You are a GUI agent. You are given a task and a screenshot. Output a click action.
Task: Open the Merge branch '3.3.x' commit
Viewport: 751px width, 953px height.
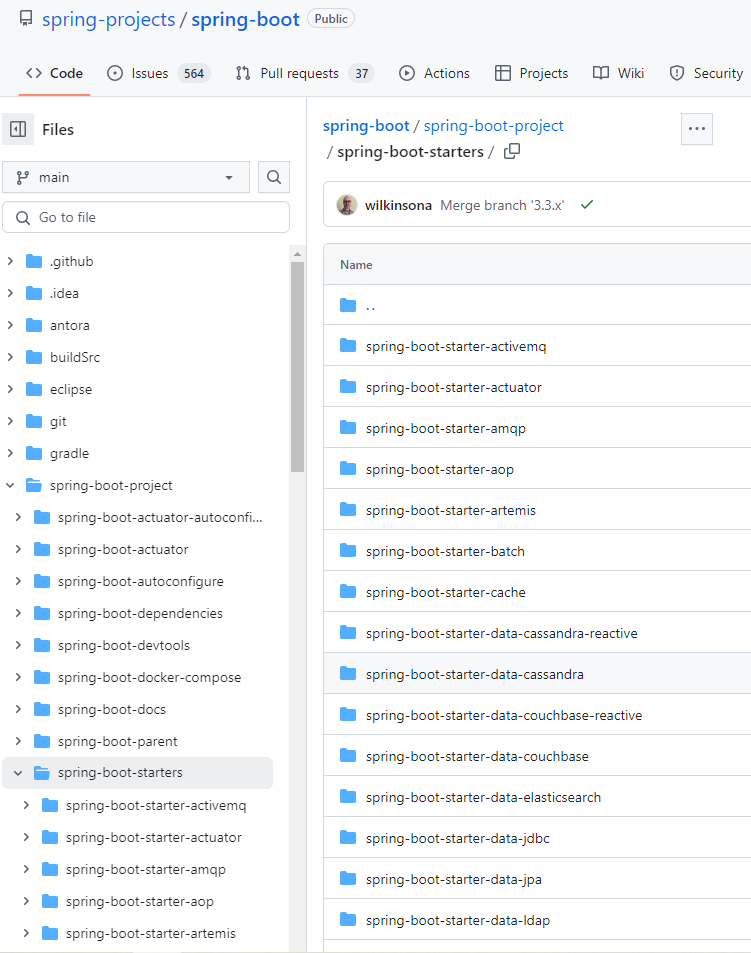[502, 205]
